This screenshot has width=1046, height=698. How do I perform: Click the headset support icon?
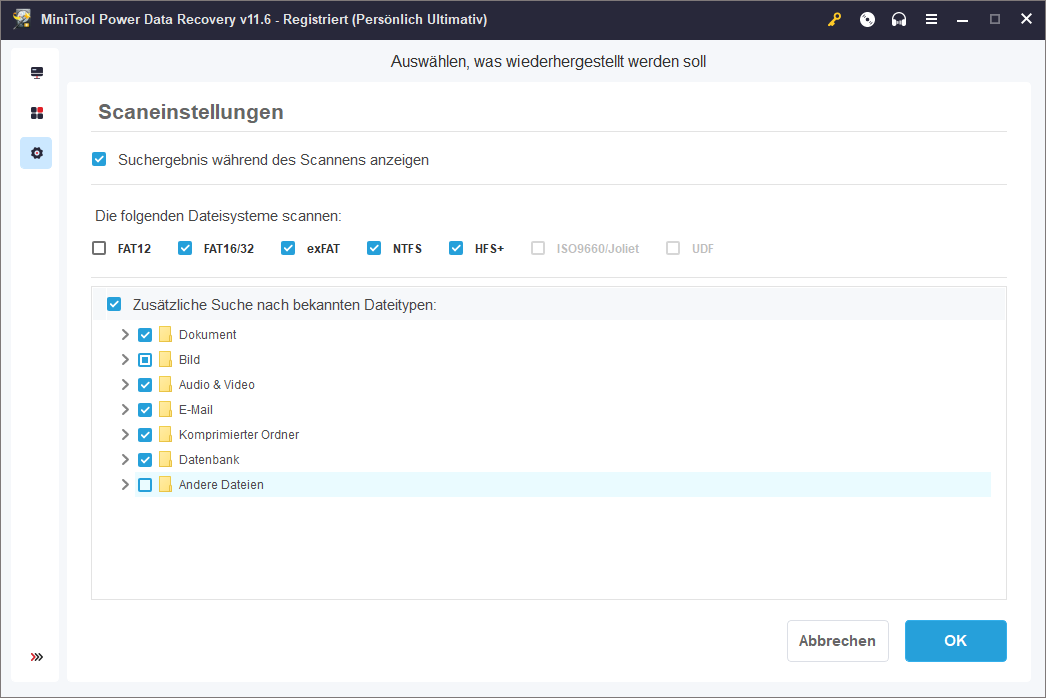[x=899, y=19]
